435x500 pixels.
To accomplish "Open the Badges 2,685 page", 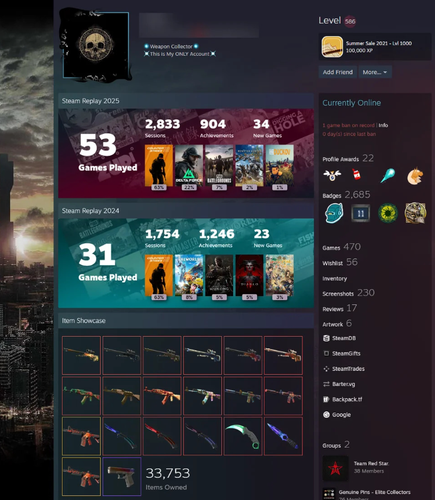I will point(346,195).
